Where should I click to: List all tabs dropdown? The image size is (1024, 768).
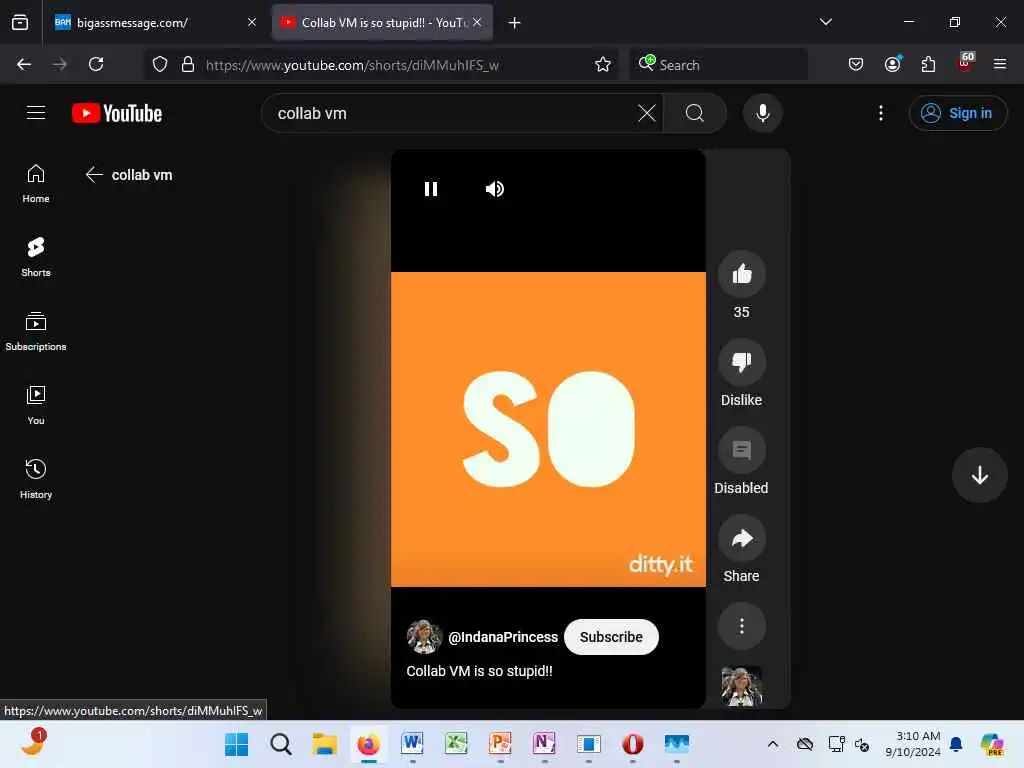[825, 22]
